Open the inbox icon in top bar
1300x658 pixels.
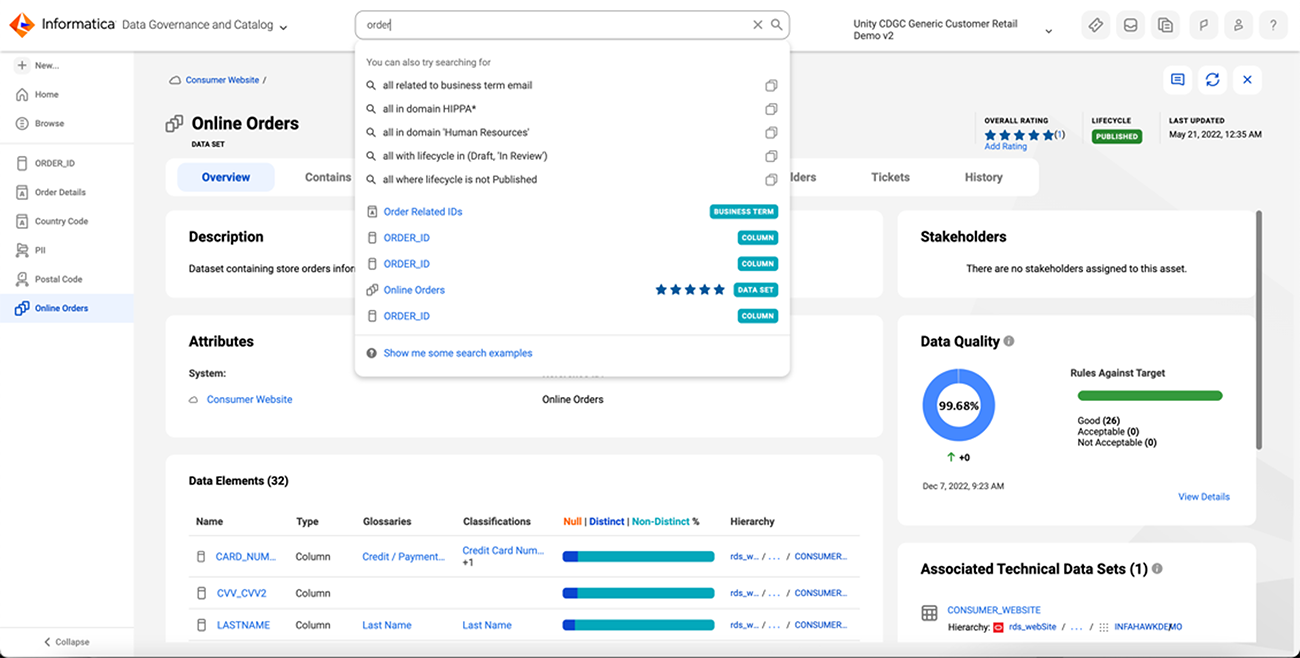tap(1130, 26)
